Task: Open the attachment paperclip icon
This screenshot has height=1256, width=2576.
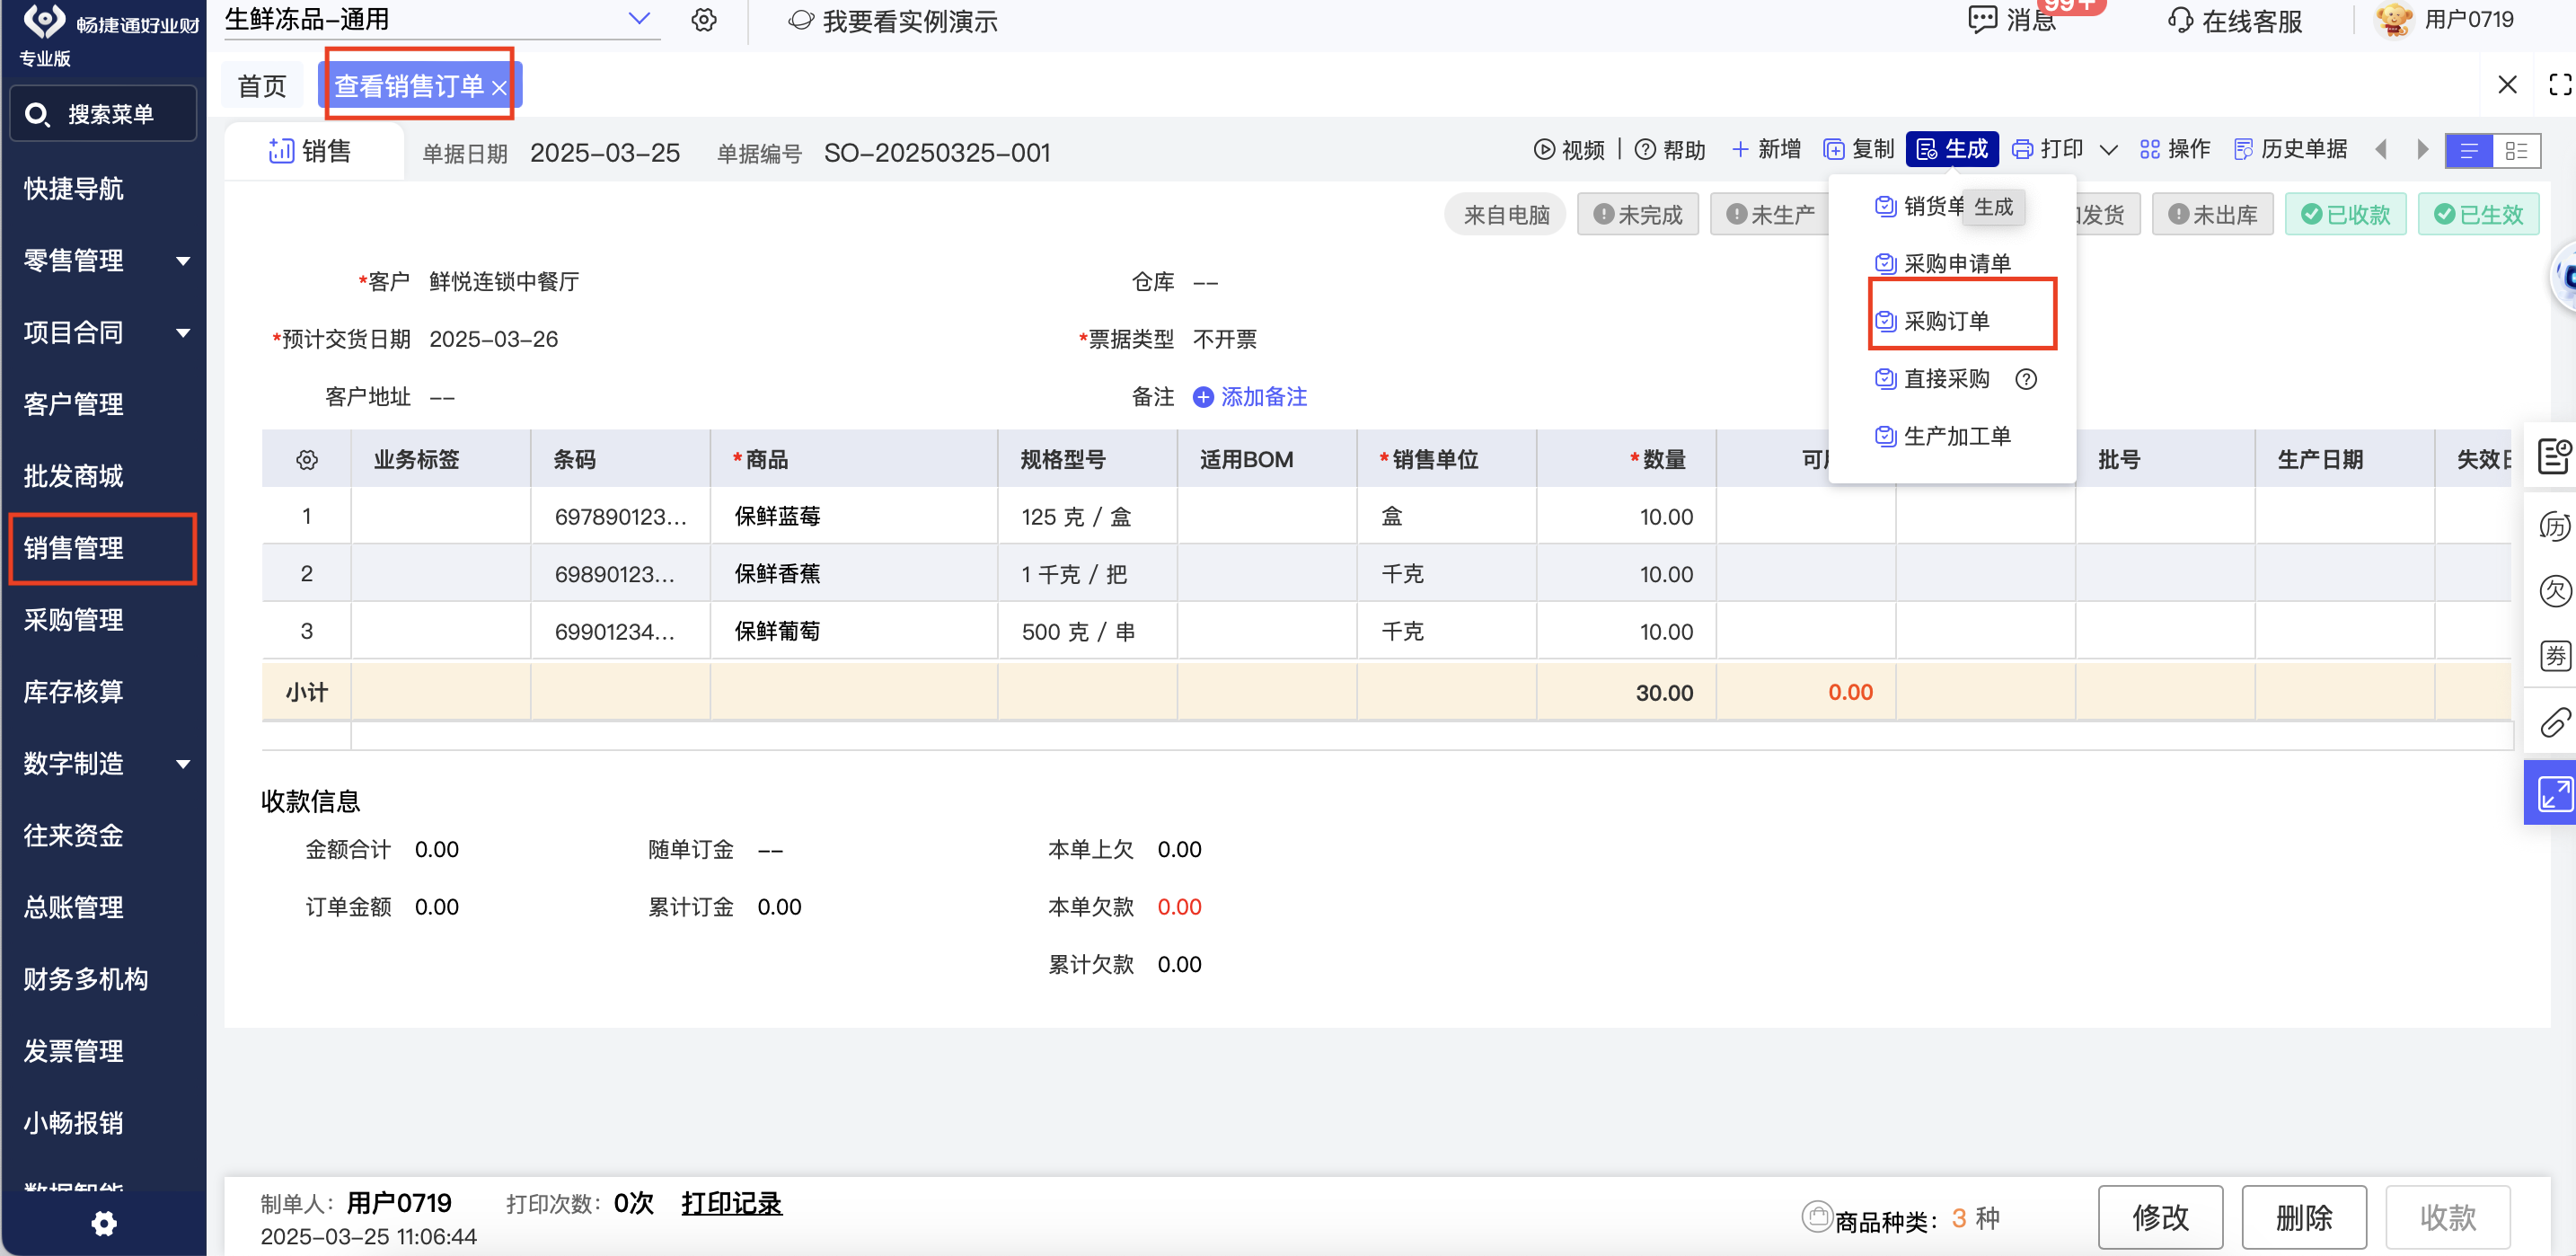Action: [x=2555, y=722]
